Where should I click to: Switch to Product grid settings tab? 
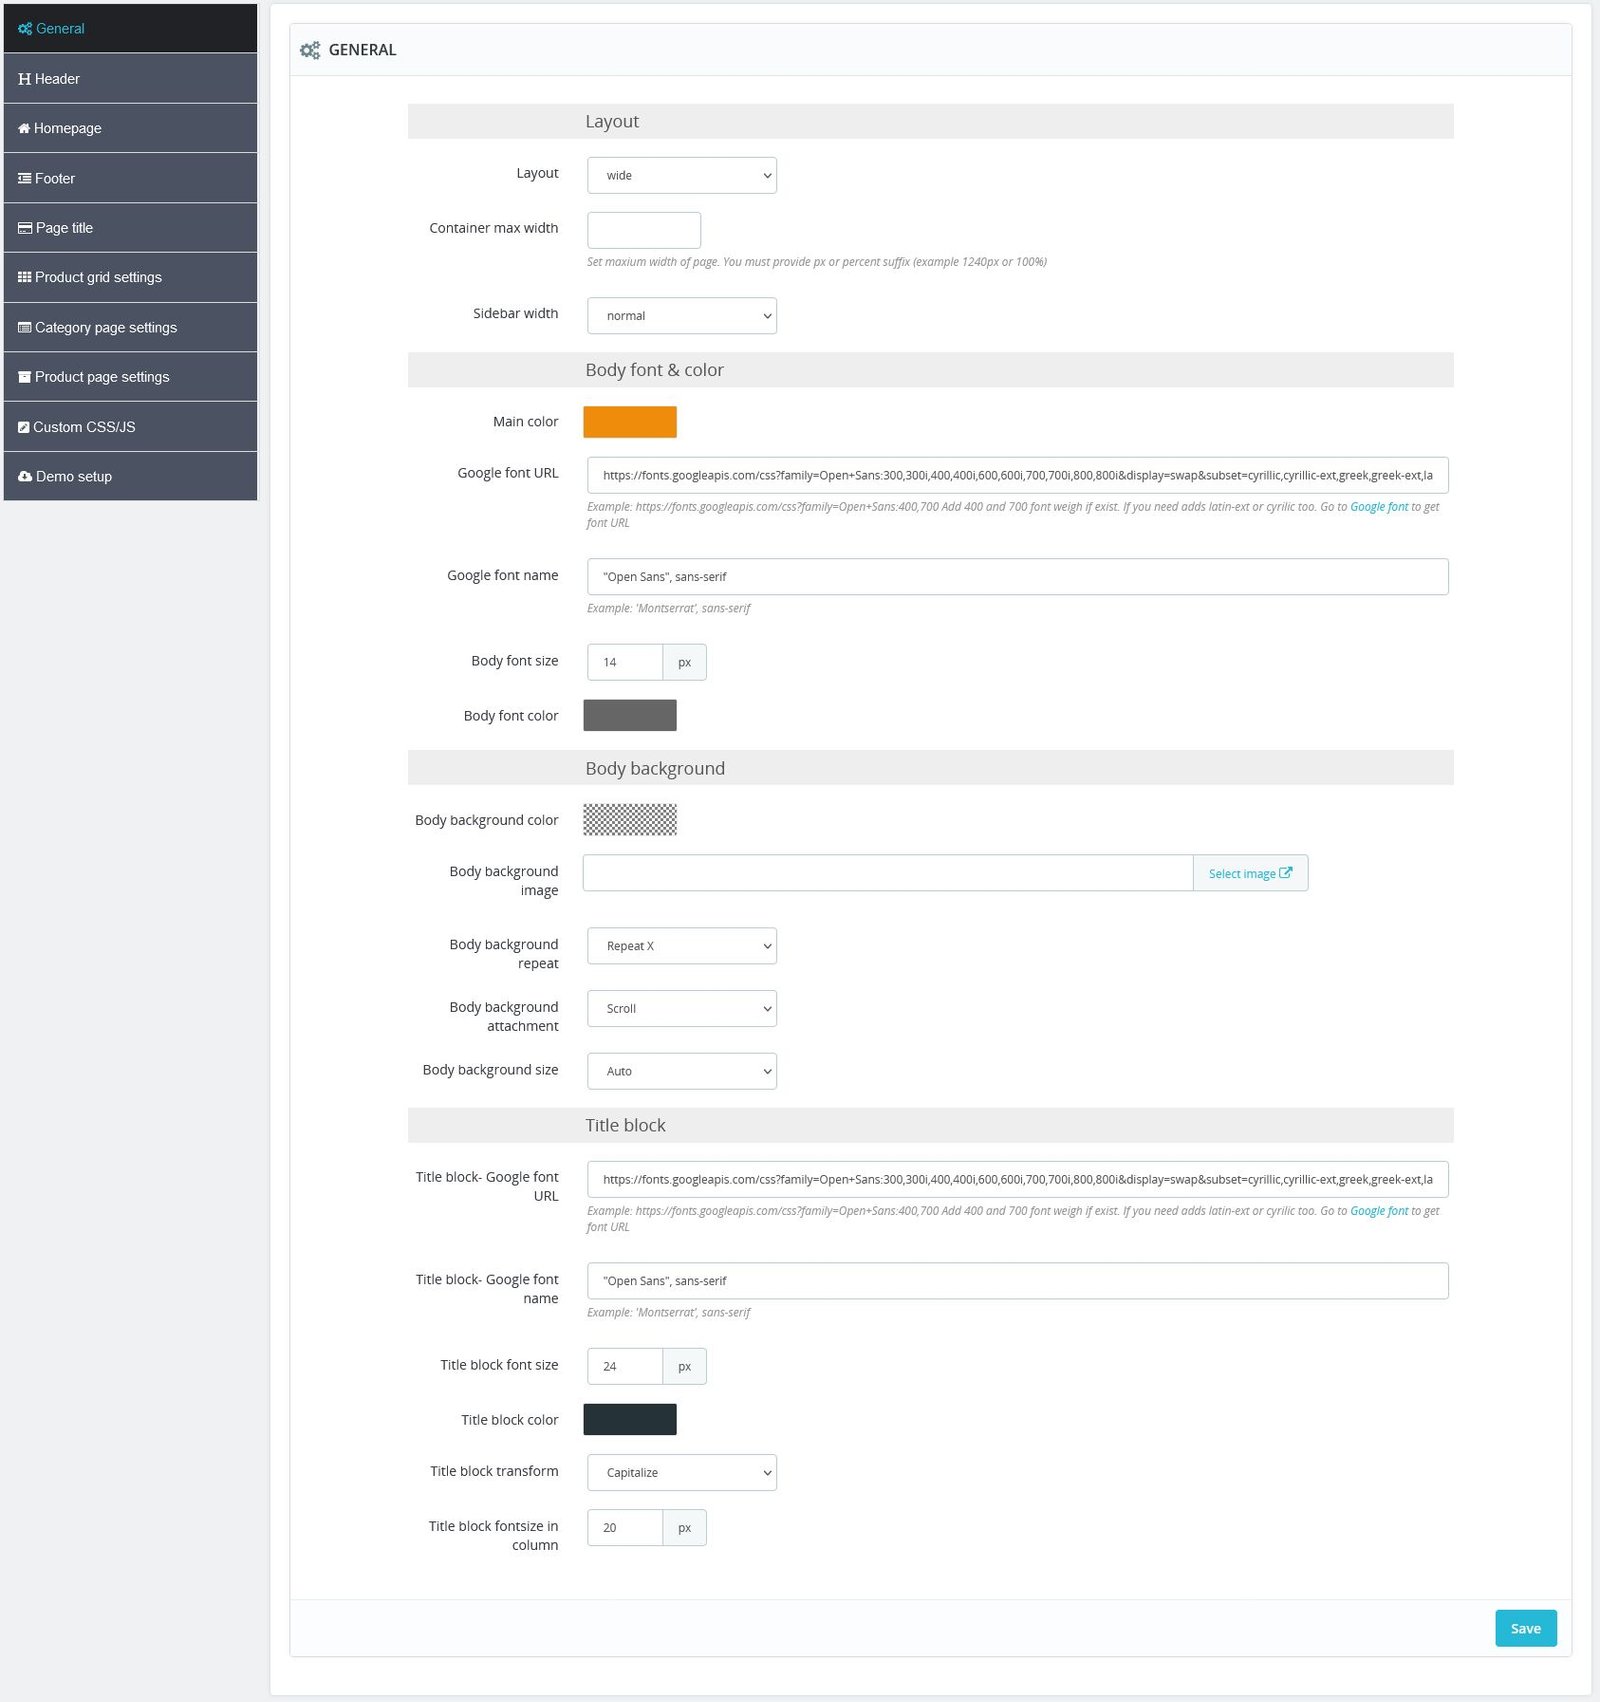(130, 277)
